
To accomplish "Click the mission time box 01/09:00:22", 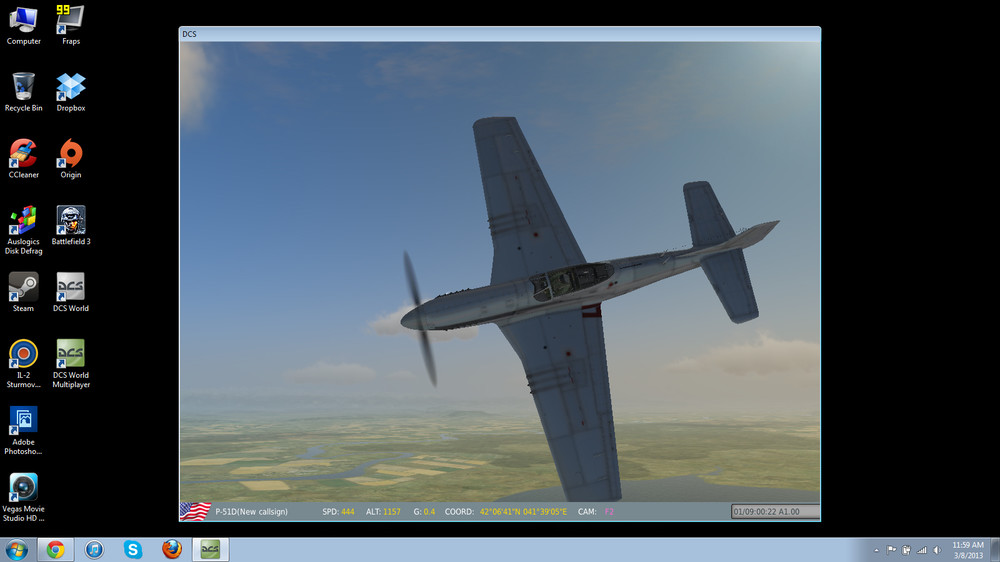I will coord(775,512).
